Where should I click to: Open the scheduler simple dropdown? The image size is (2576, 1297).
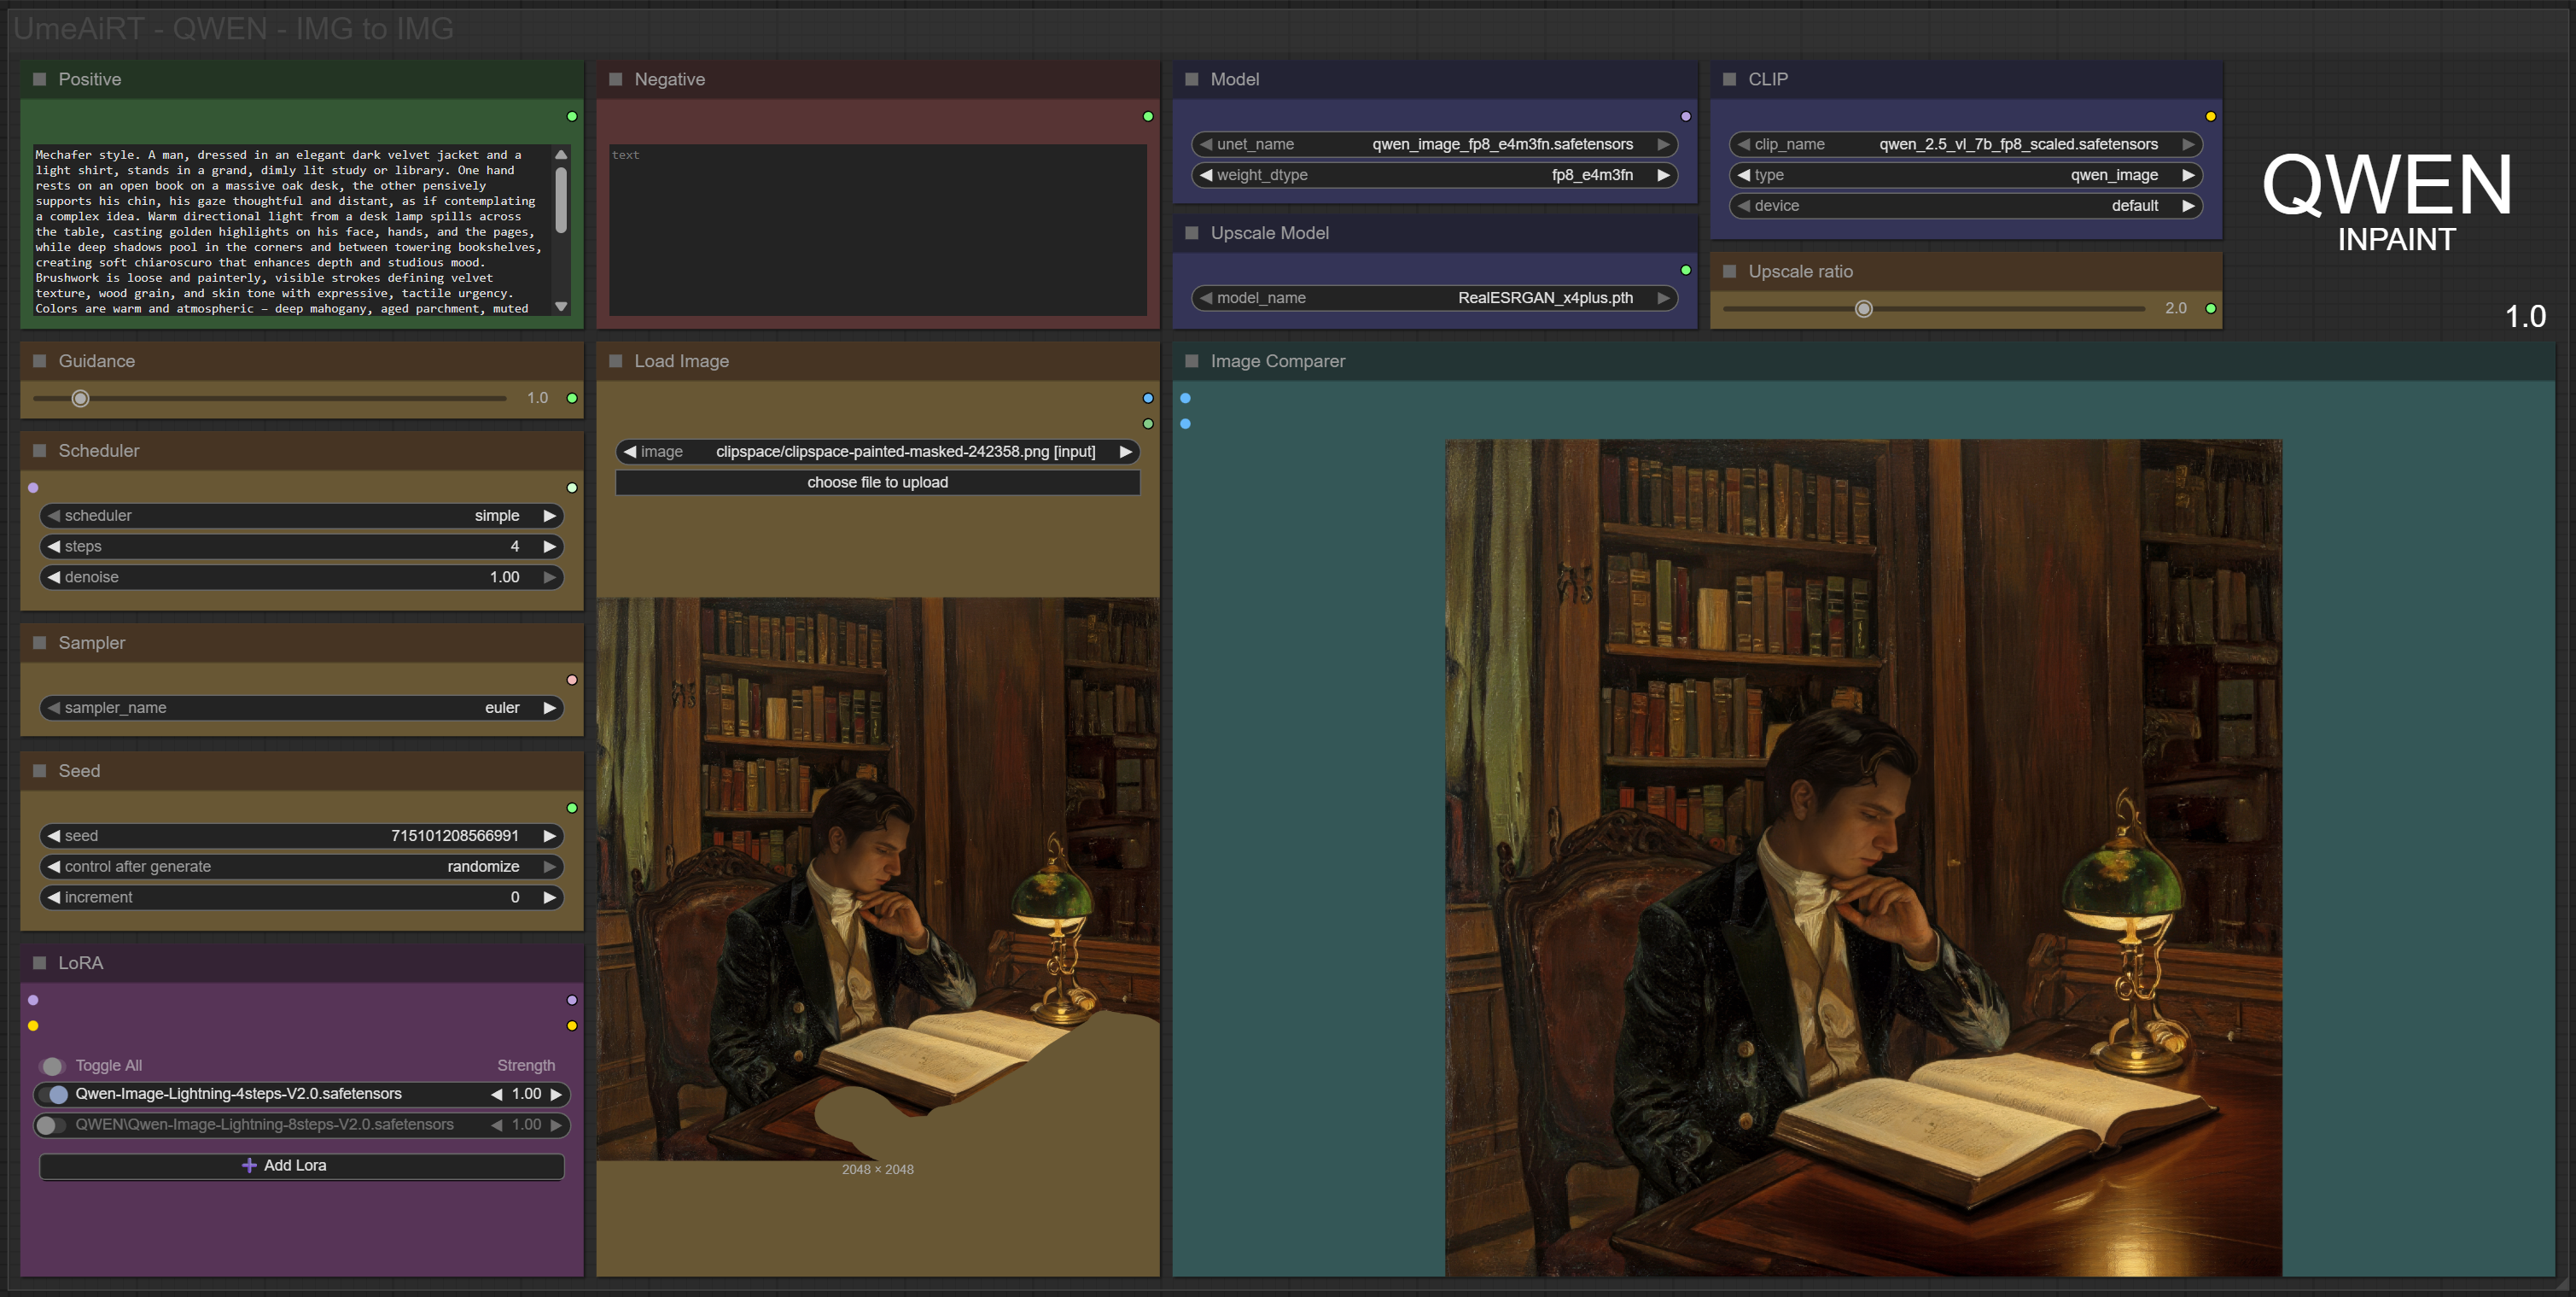300,516
